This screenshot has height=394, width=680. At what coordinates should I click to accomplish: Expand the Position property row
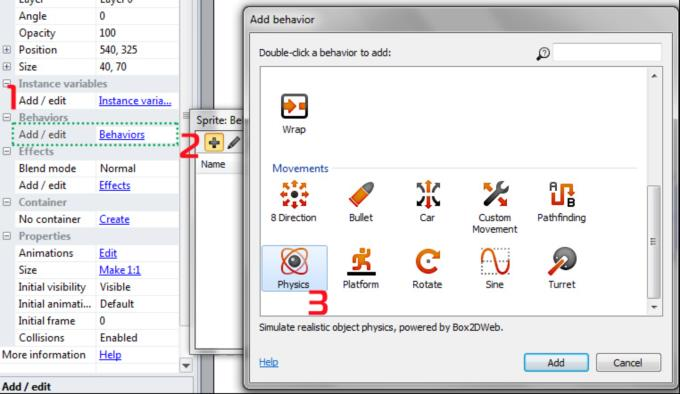click(x=7, y=50)
